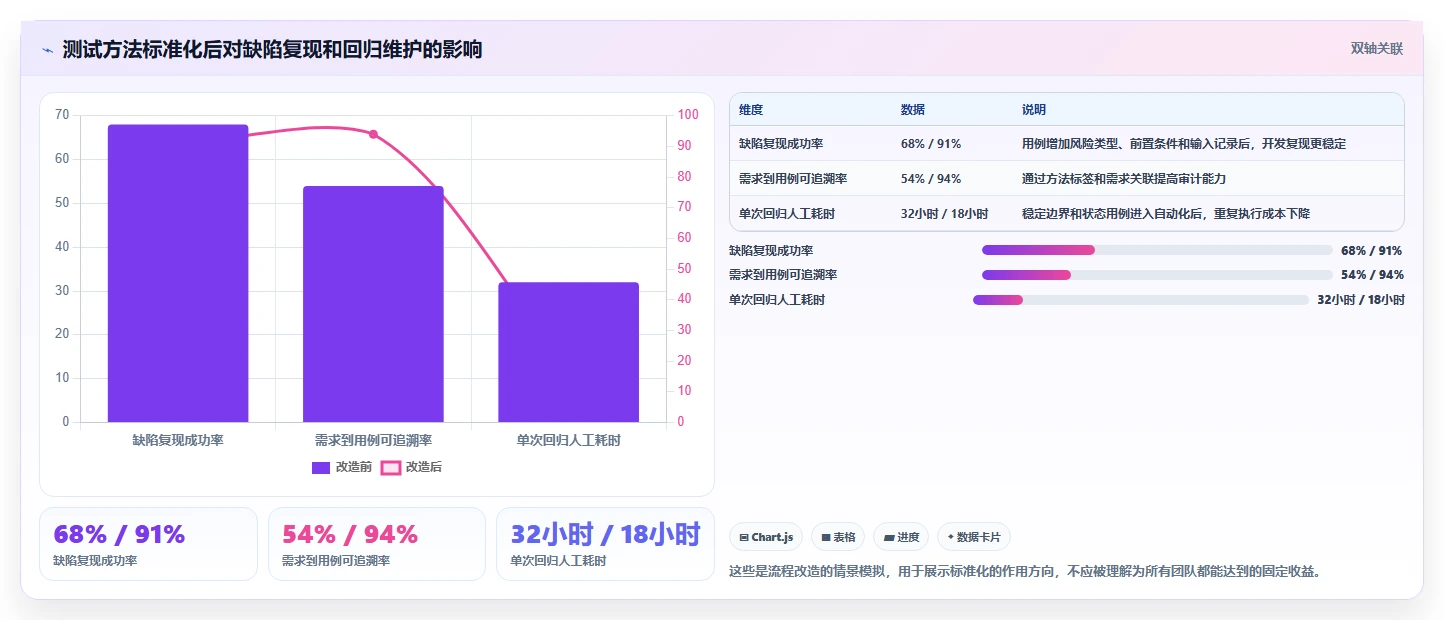The width and height of the screenshot is (1444, 620).
Task: Click the 单次回归人工耗时 cell in the table
Action: 787,213
